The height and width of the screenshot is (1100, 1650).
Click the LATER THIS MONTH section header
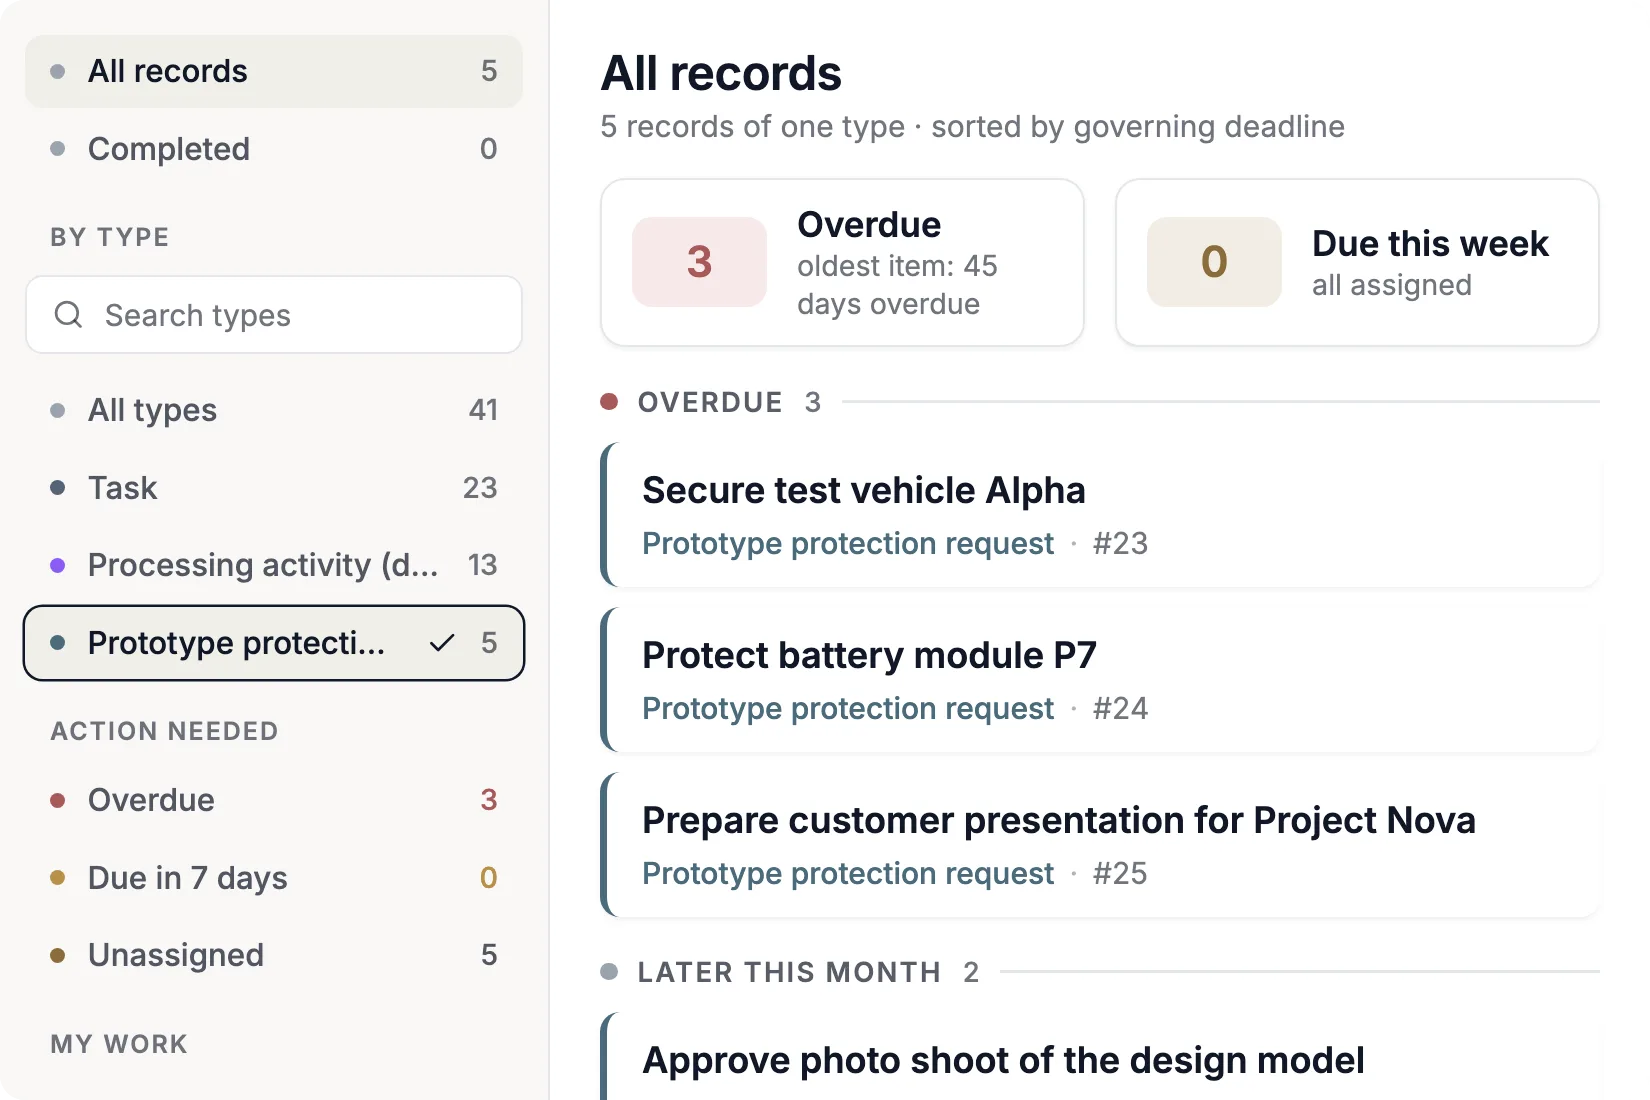point(789,972)
